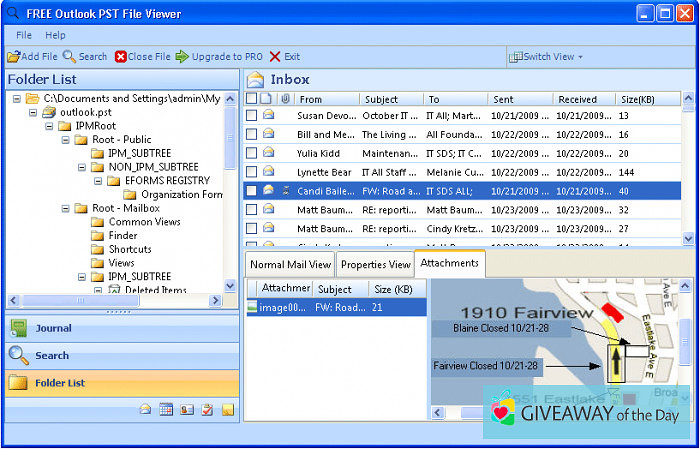Switch to the Properties View tab
The image size is (700, 449).
pos(374,265)
